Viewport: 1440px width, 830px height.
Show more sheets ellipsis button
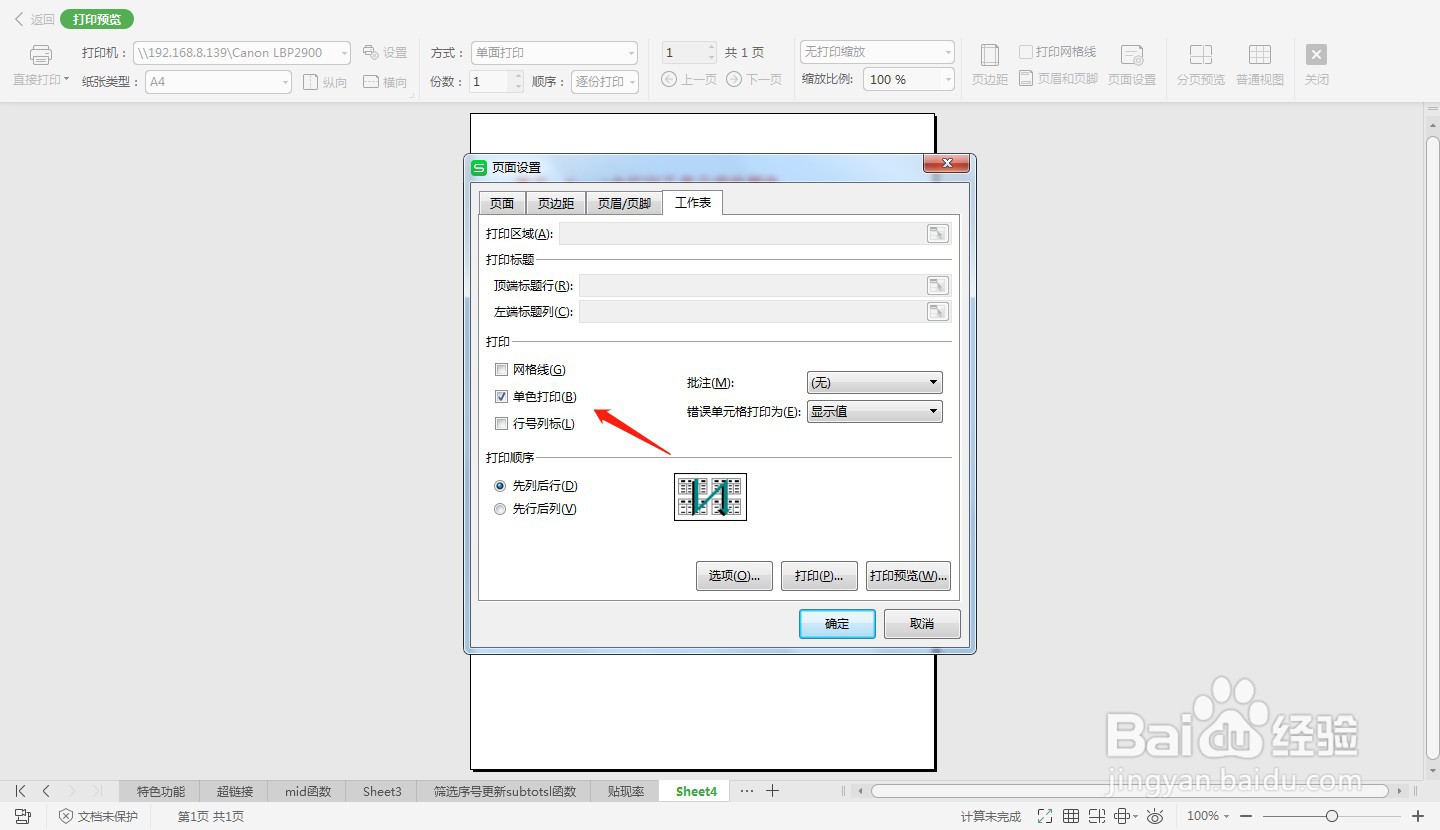tap(746, 791)
